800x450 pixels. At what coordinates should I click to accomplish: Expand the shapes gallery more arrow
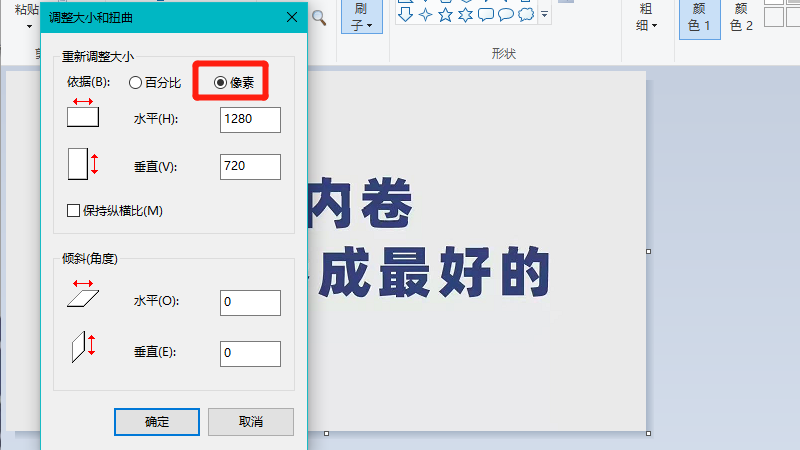click(544, 15)
